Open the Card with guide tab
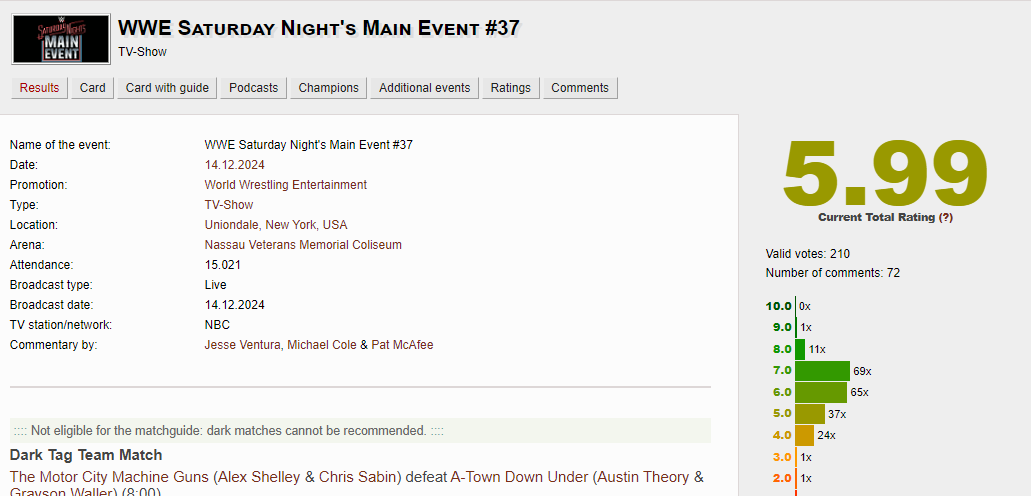 (x=167, y=88)
